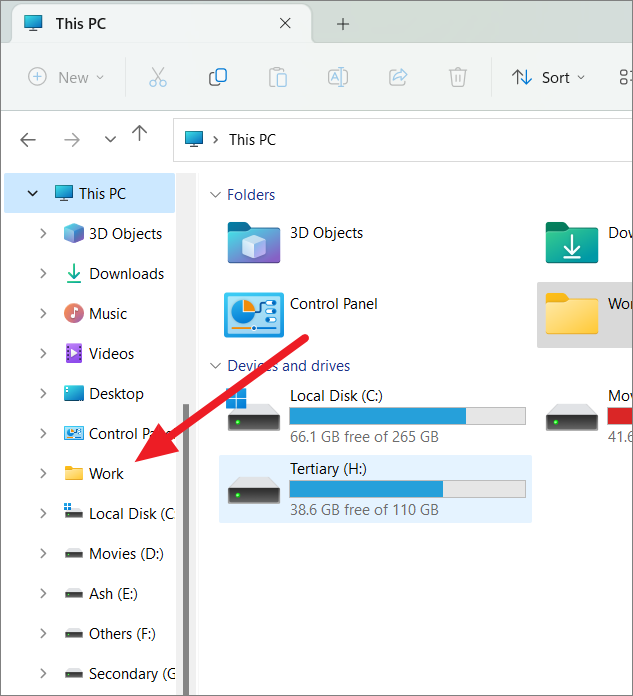Image resolution: width=633 pixels, height=696 pixels.
Task: Click the Rename icon in toolbar
Action: click(338, 77)
